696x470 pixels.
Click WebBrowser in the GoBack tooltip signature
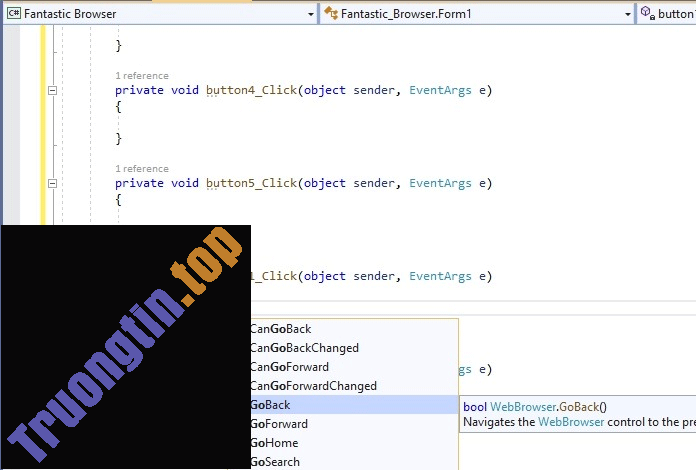tap(517, 407)
